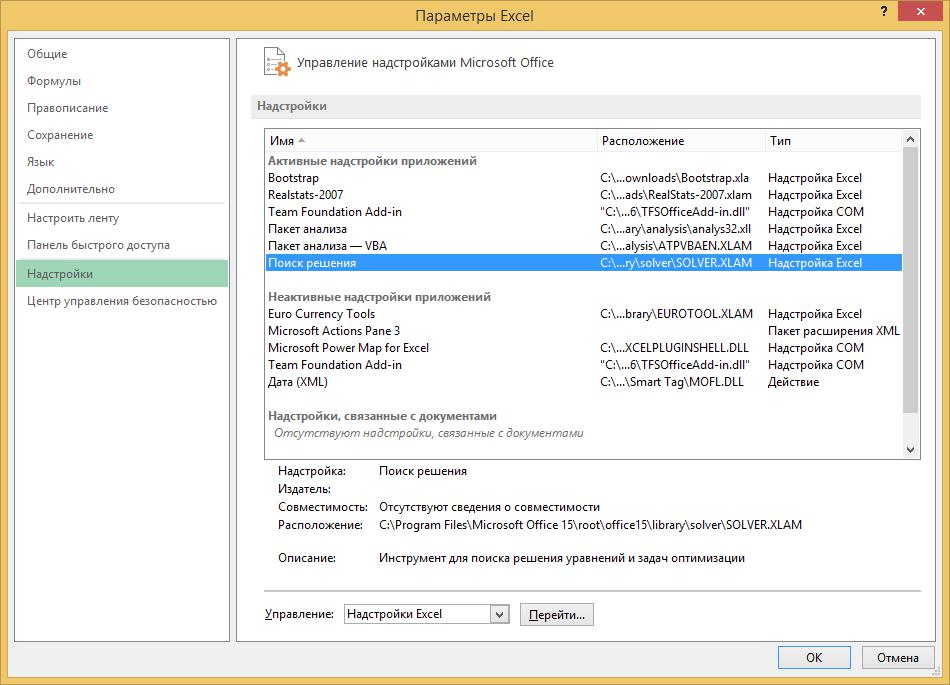Select the Надстройки category in sidebar
The height and width of the screenshot is (685, 950).
[x=122, y=274]
